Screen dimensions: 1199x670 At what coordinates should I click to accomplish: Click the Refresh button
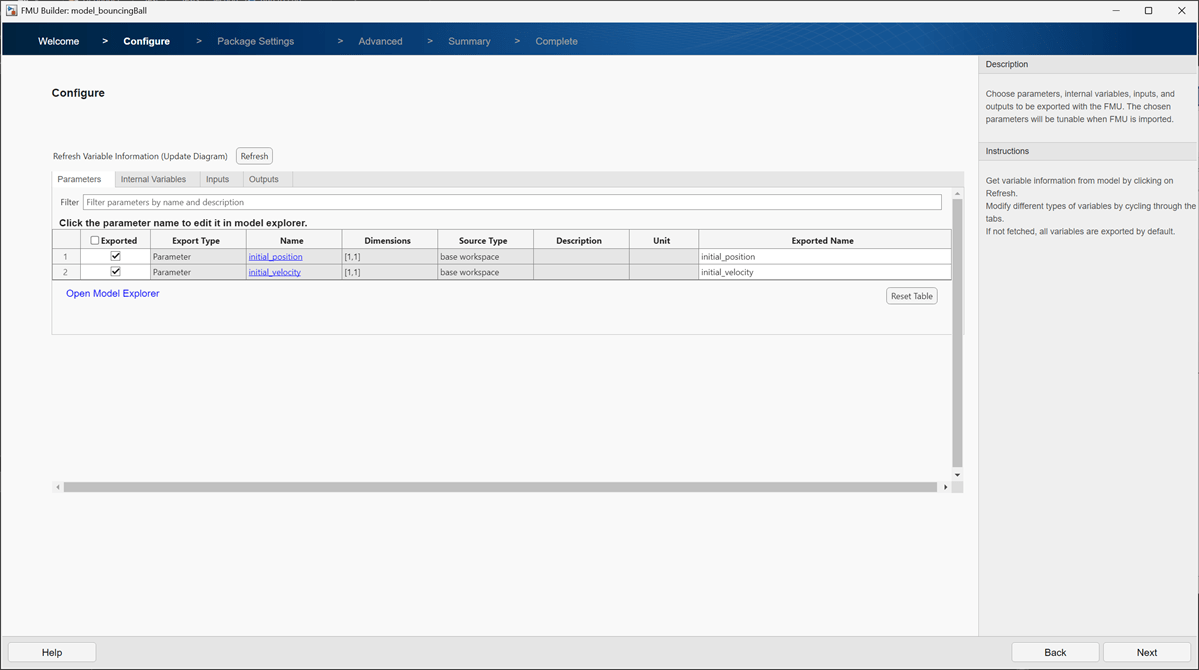point(254,156)
